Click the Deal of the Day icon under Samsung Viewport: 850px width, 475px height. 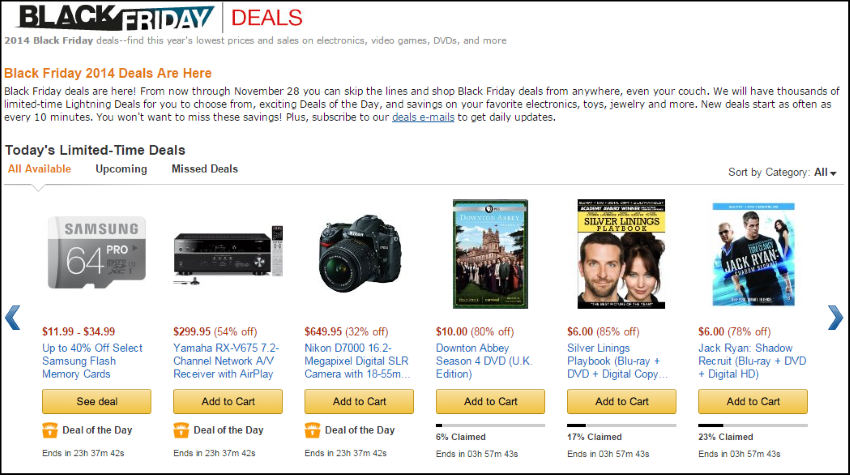tap(50, 430)
